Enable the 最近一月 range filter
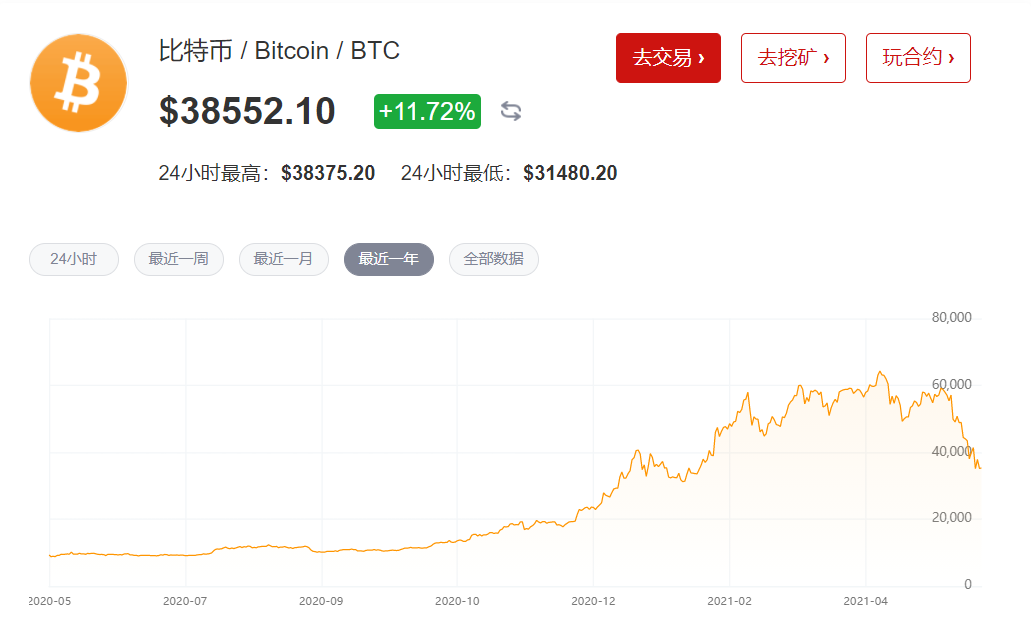 283,259
